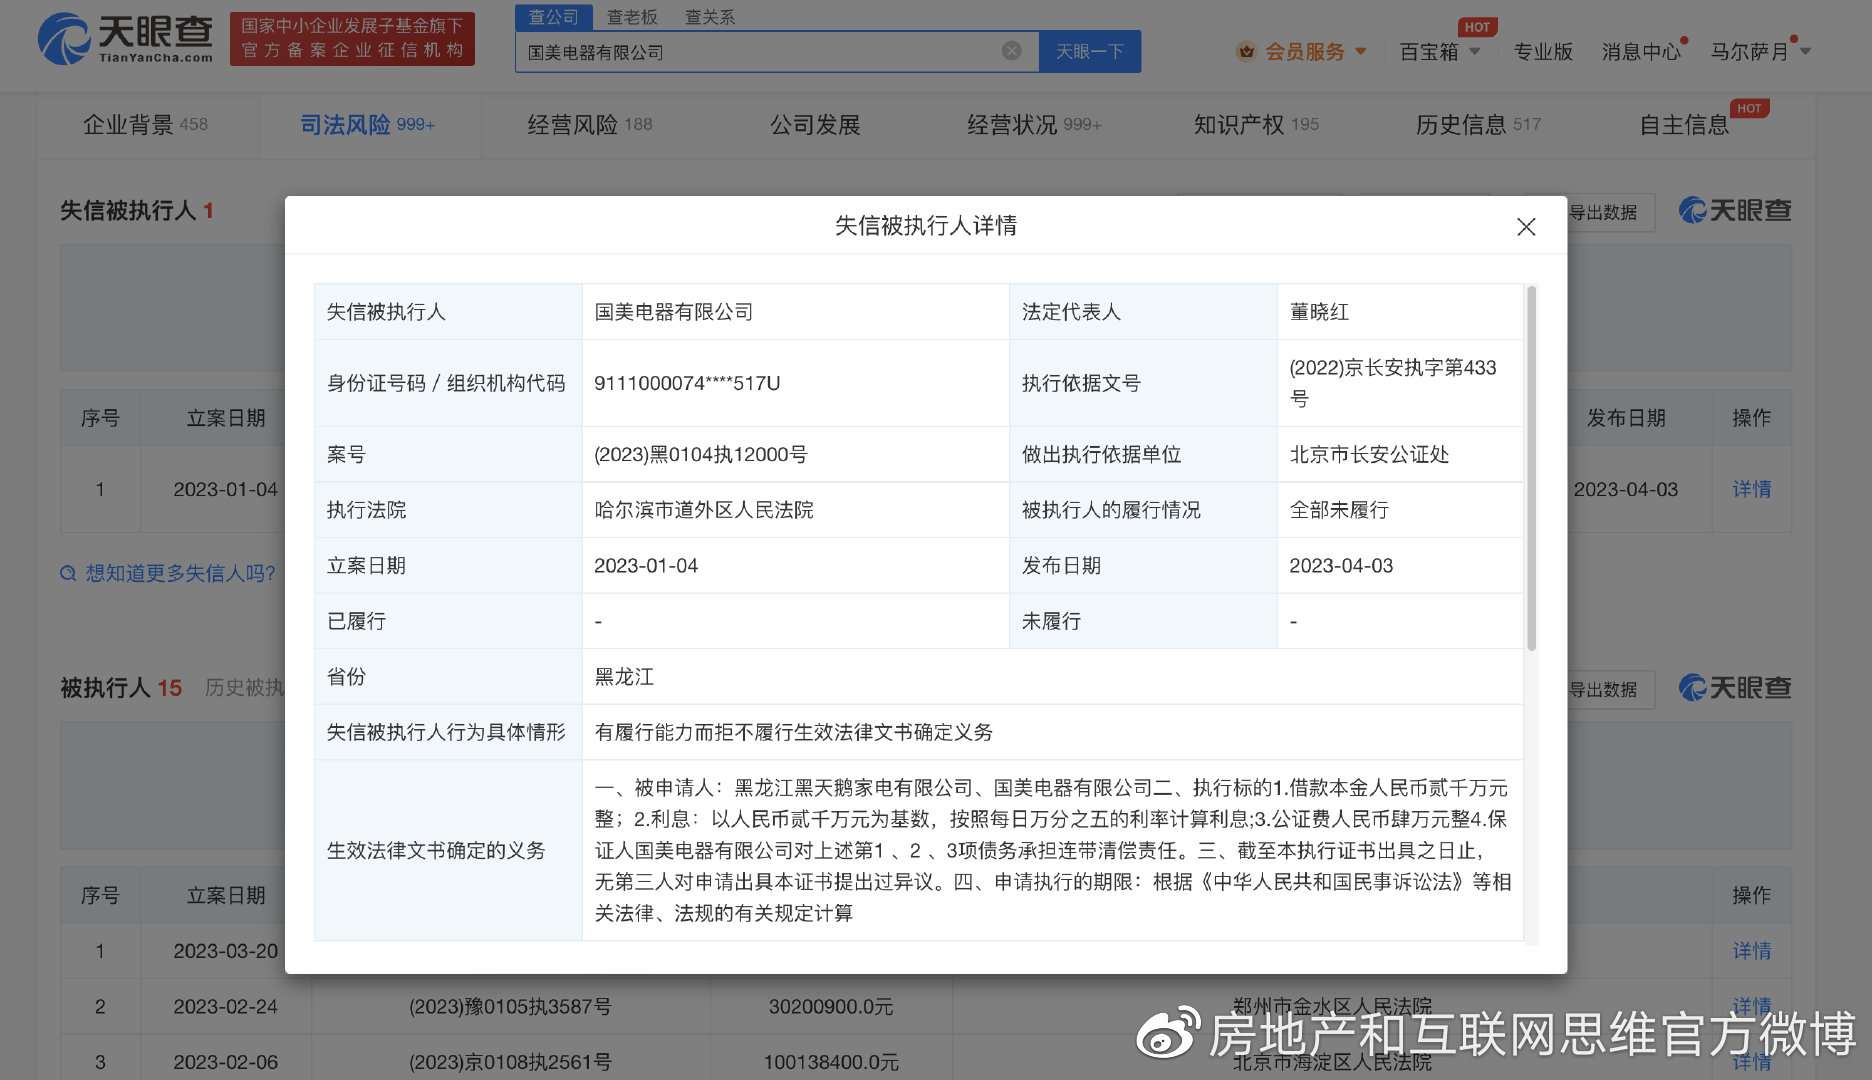Image resolution: width=1872 pixels, height=1080 pixels.
Task: Open the 马尔萨月 user menu arrow
Action: (1805, 51)
